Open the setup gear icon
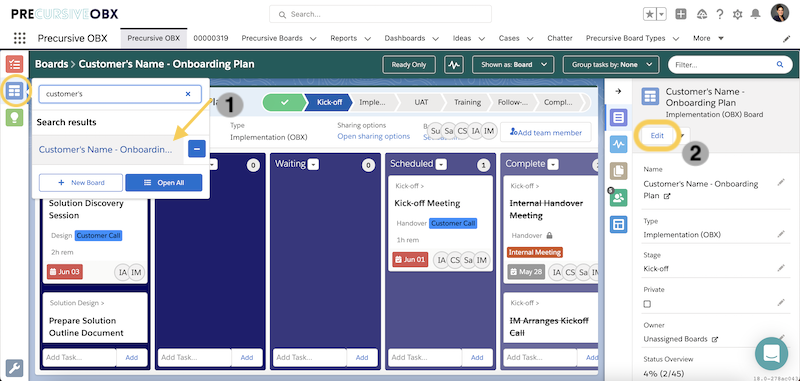800x381 pixels. (x=737, y=14)
